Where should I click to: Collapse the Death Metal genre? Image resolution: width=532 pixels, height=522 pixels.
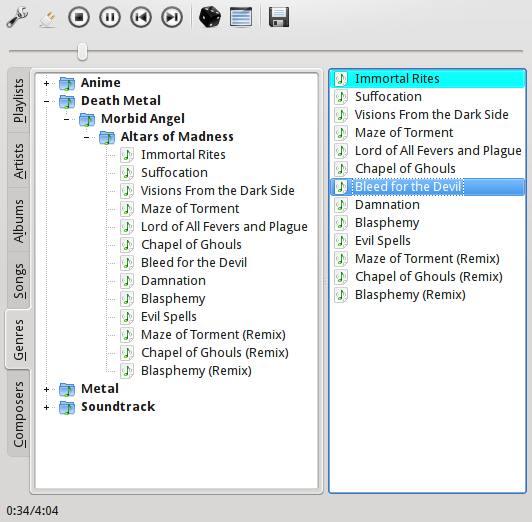[x=46, y=101]
